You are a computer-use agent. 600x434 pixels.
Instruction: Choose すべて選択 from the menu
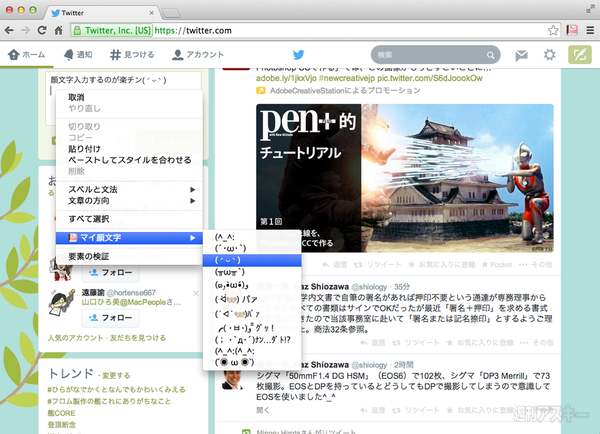pyautogui.click(x=129, y=219)
